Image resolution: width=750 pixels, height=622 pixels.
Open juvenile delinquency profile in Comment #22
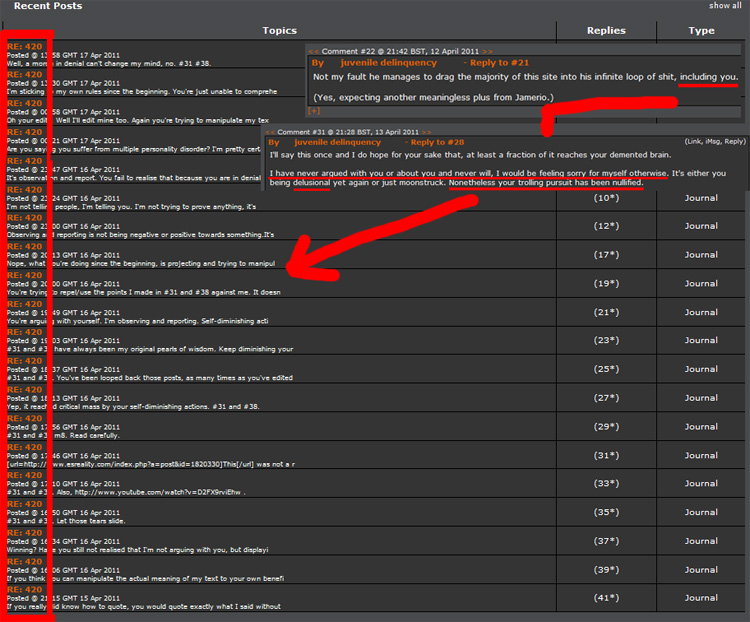388,63
